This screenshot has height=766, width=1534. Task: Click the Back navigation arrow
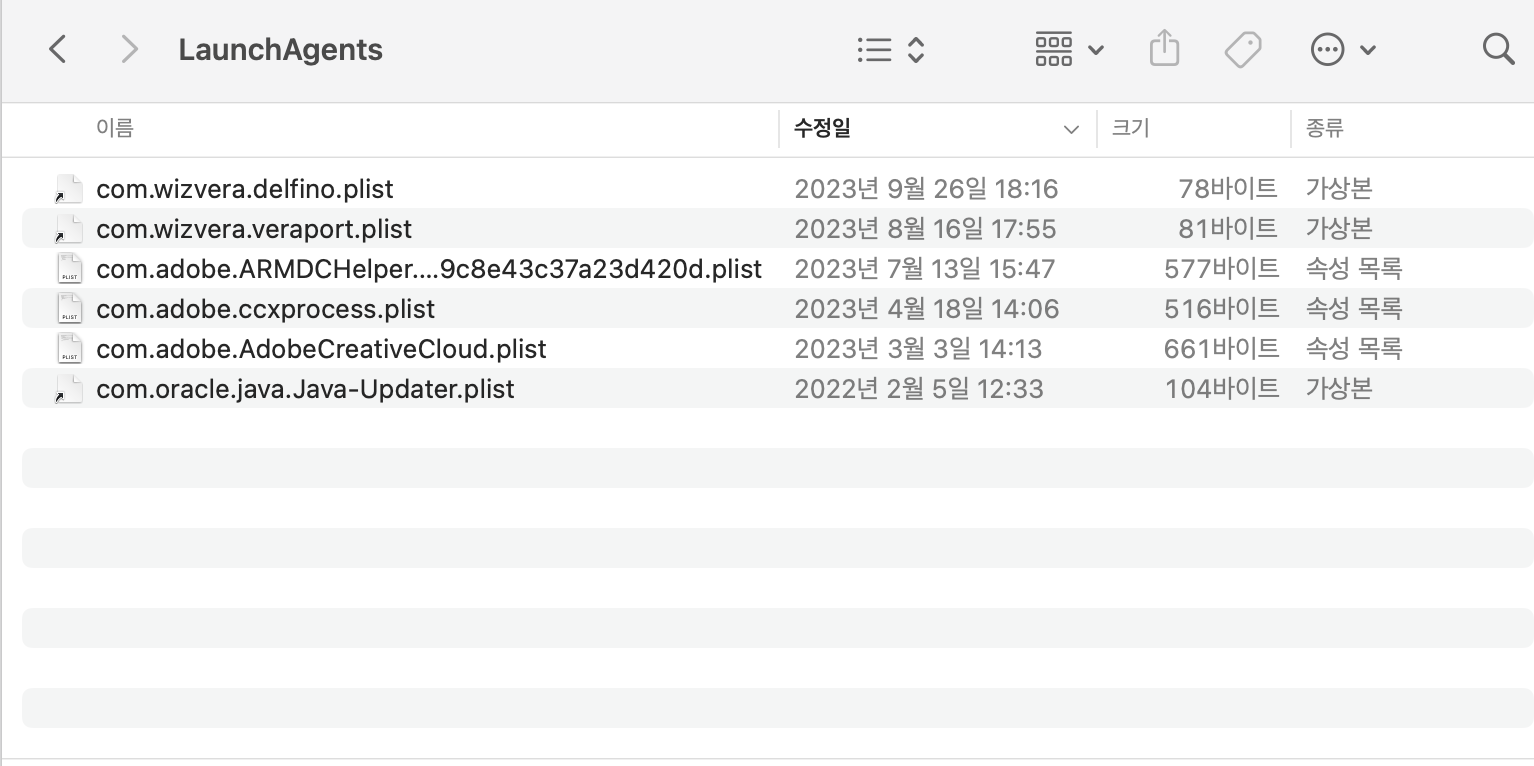[58, 49]
